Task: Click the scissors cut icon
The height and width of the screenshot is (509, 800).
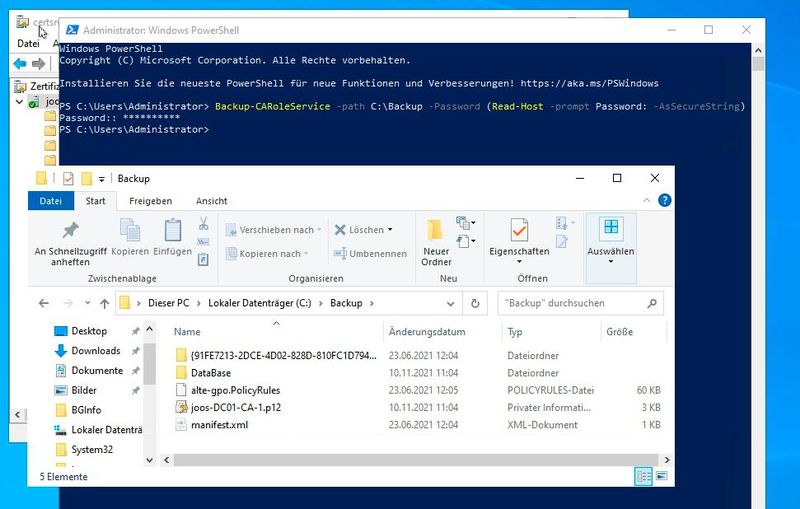Action: tap(203, 223)
